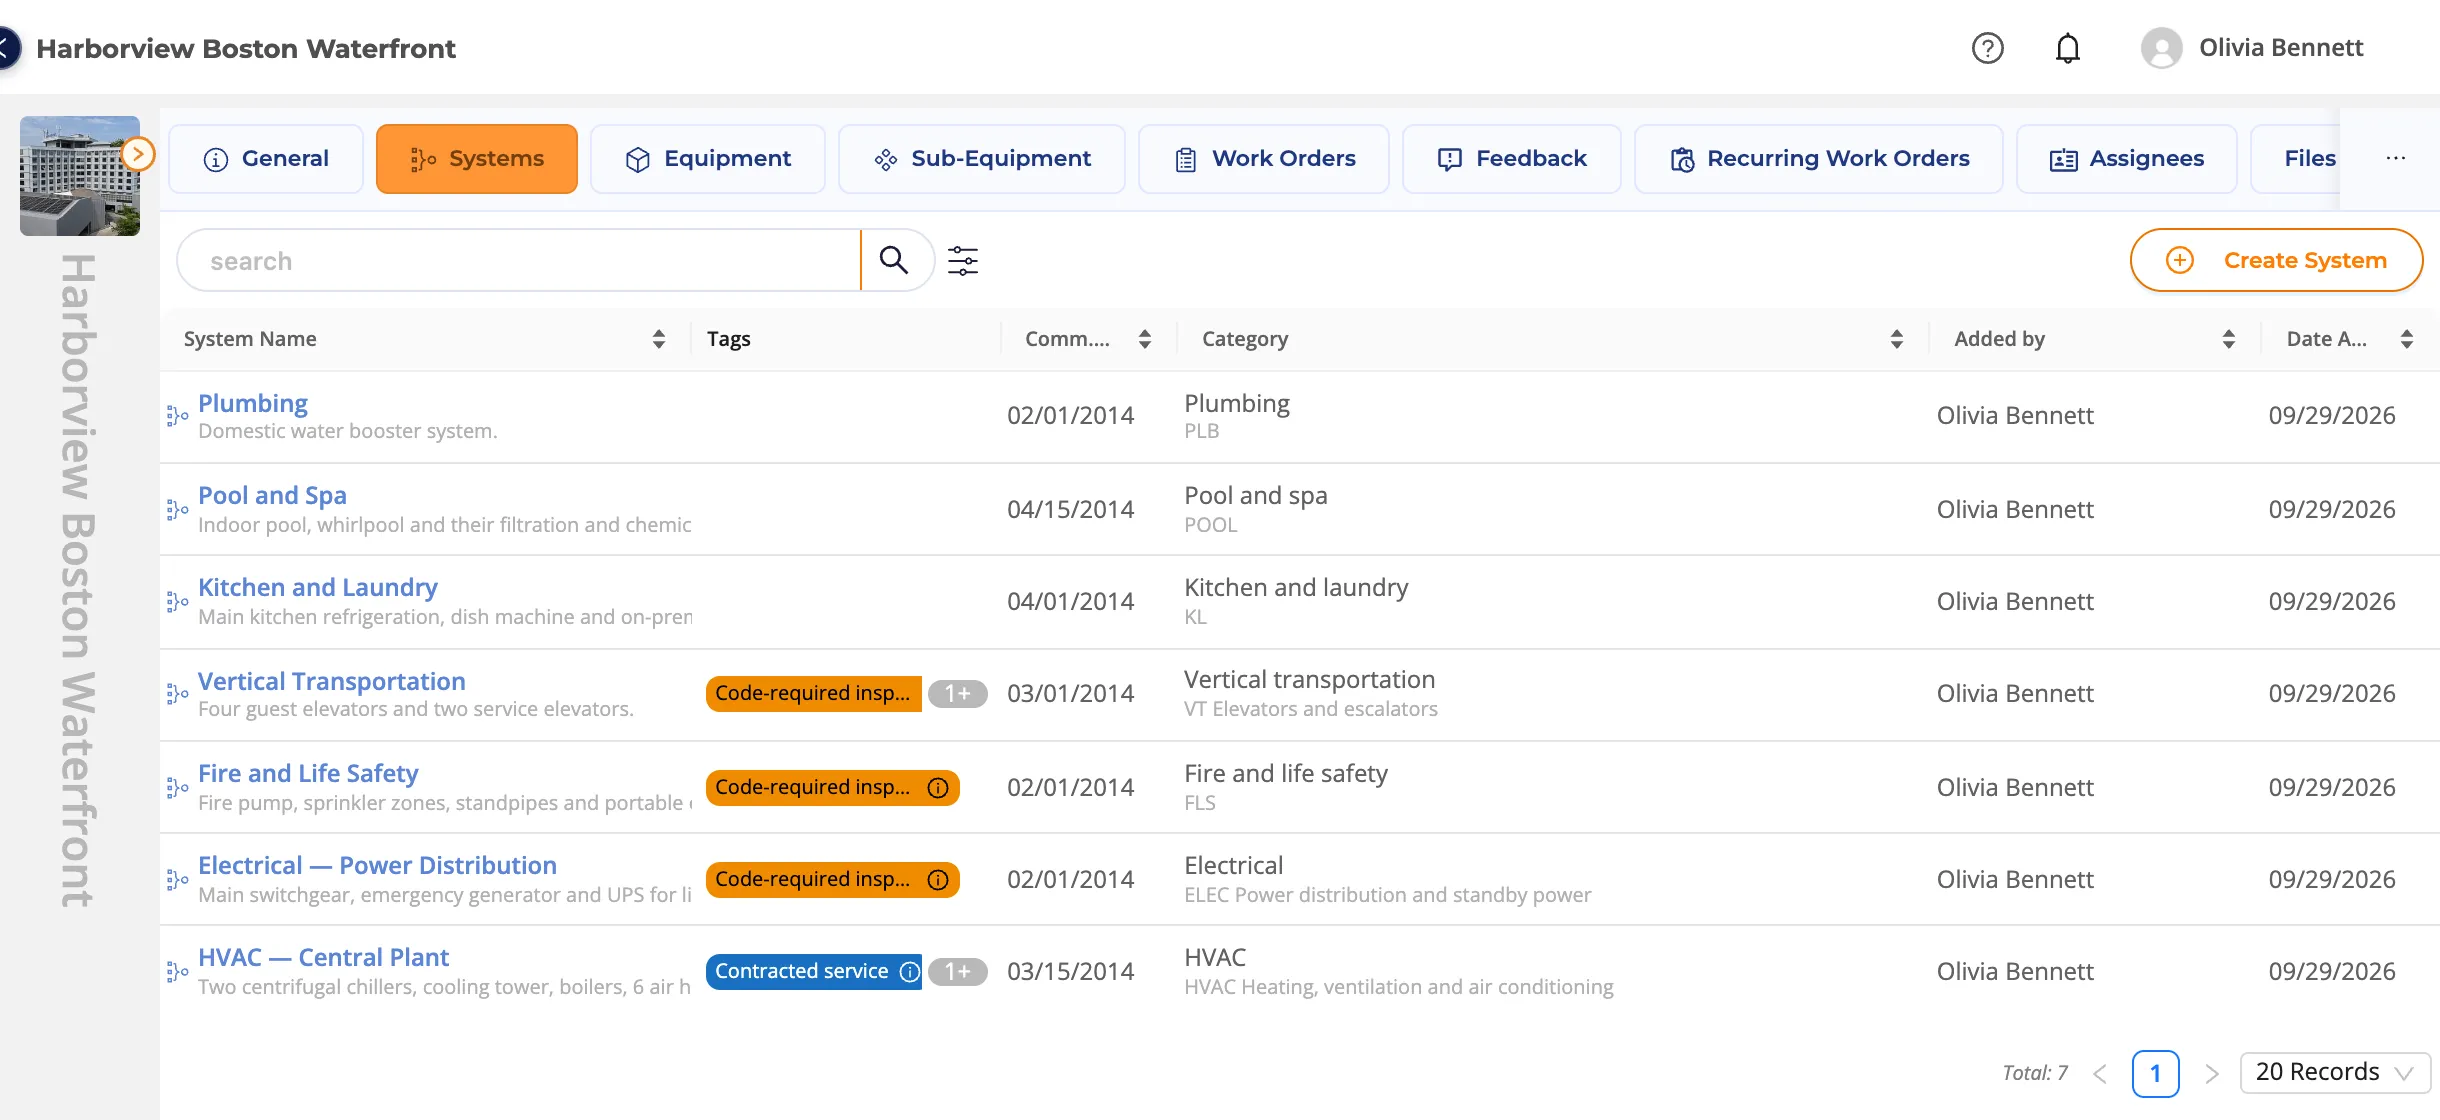Switch to the General tab
The width and height of the screenshot is (2440, 1120).
pos(266,159)
